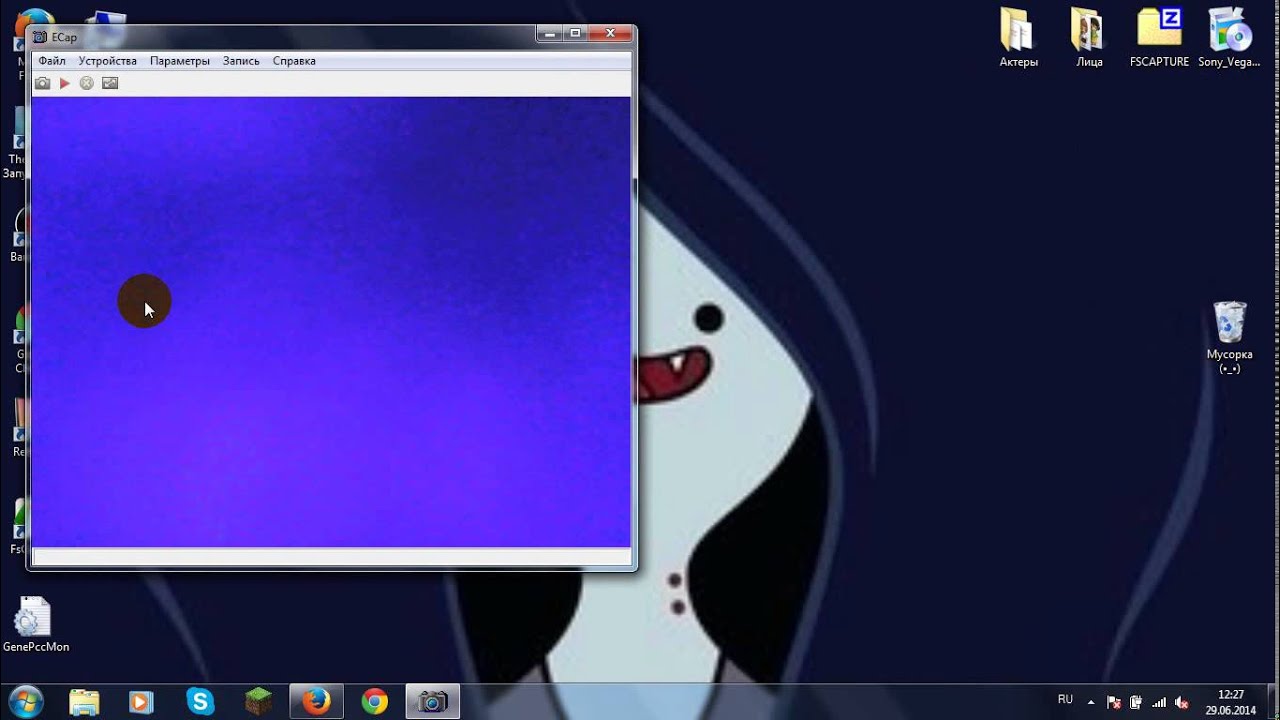Viewport: 1280px width, 720px height.
Task: Open Minecraft from the taskbar
Action: coord(258,702)
